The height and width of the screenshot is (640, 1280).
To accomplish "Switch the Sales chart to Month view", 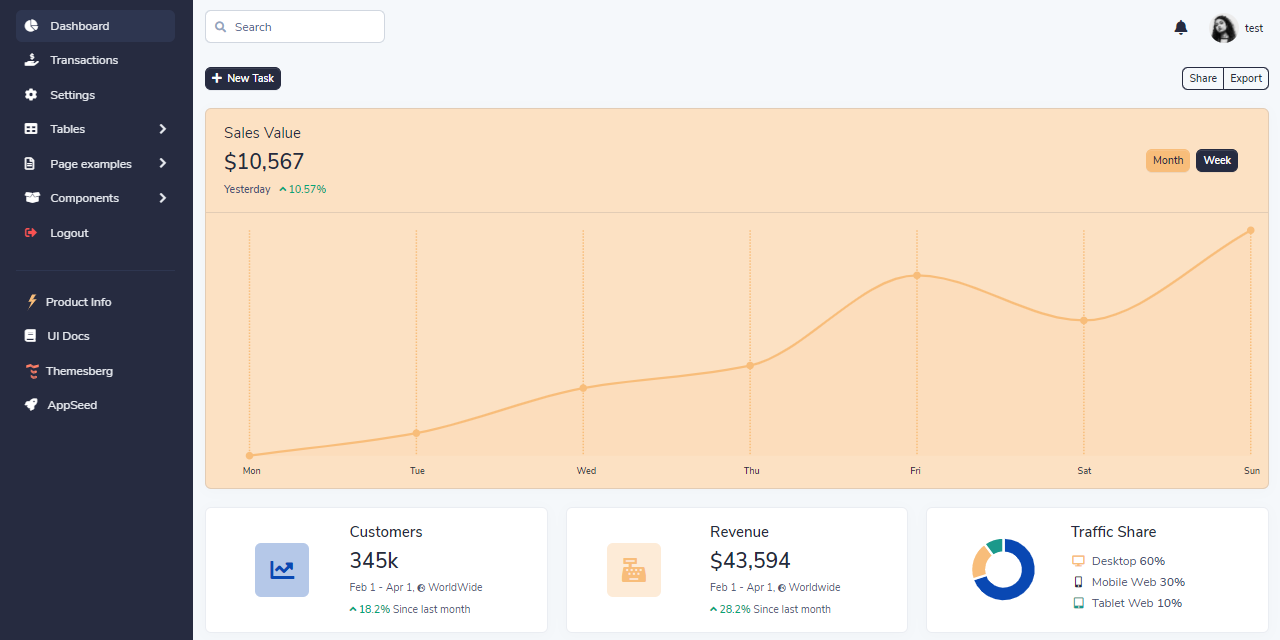I will pyautogui.click(x=1167, y=160).
